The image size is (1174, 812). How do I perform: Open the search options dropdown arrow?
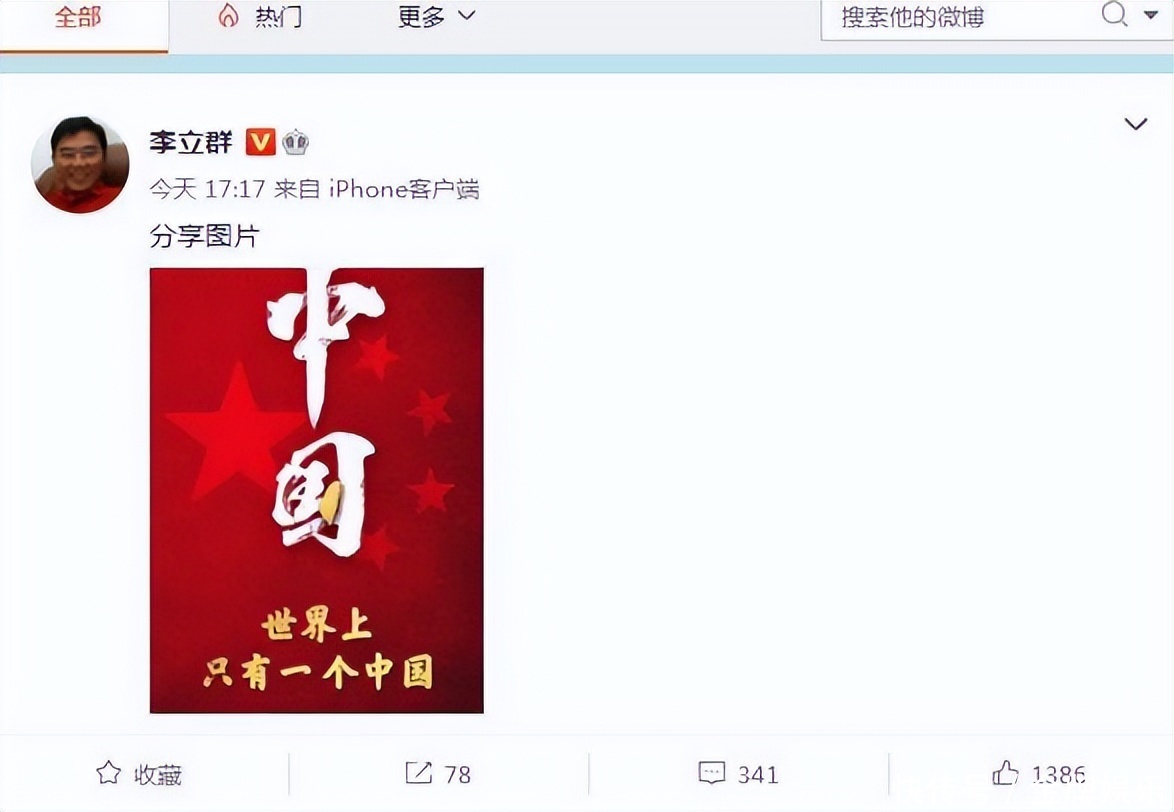coord(1151,15)
